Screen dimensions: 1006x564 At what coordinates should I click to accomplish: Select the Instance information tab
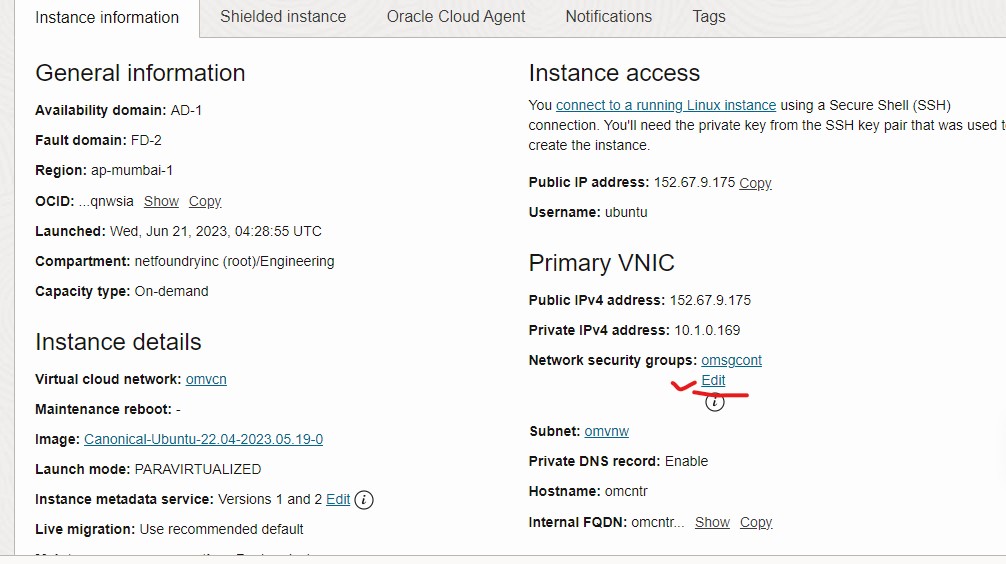click(107, 18)
